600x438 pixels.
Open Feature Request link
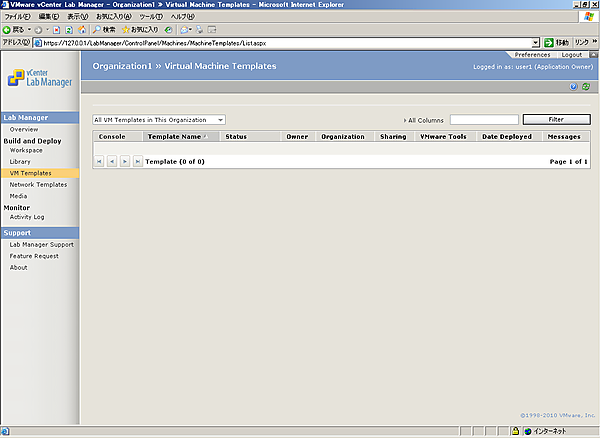click(x=34, y=256)
